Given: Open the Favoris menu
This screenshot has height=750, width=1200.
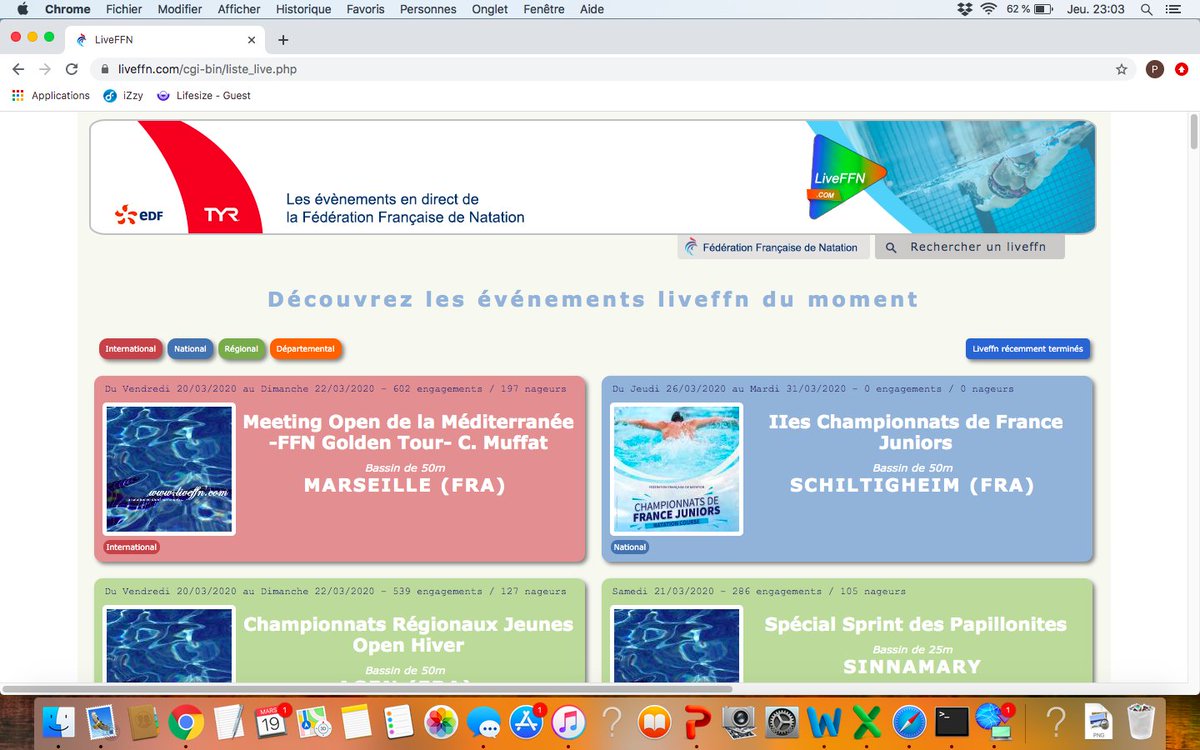Looking at the screenshot, I should (x=365, y=9).
